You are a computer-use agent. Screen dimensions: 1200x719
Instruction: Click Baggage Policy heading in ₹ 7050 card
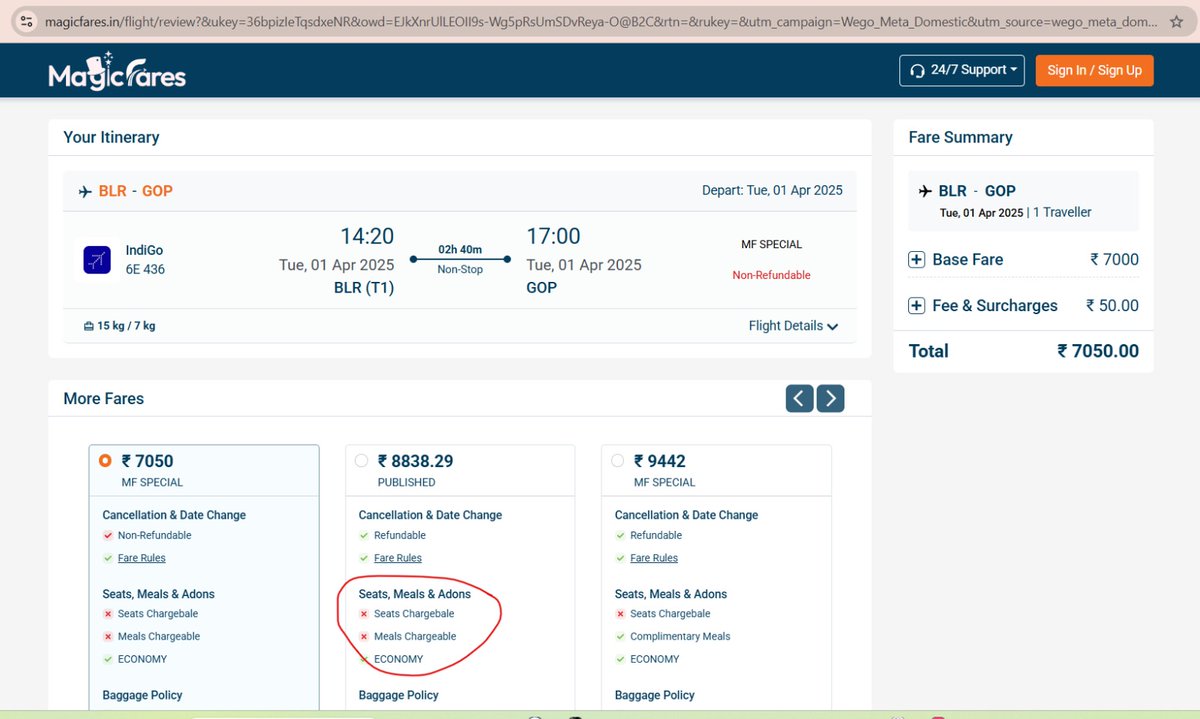pos(142,695)
